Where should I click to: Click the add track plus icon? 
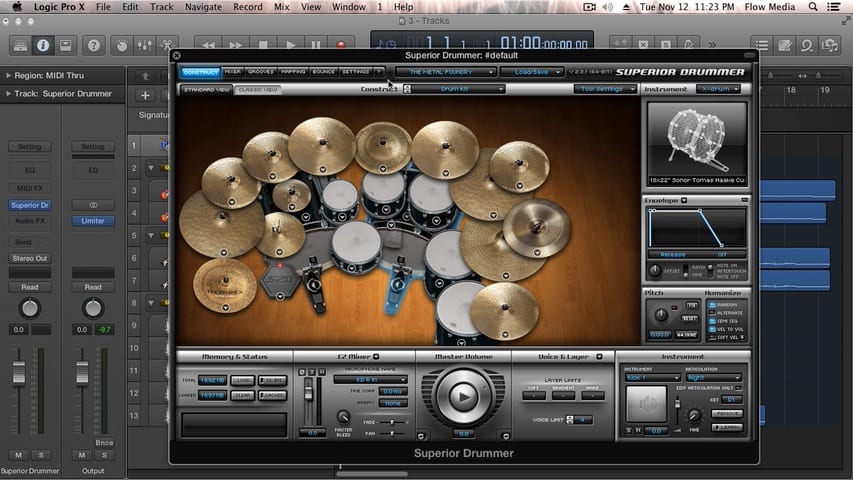(x=145, y=95)
